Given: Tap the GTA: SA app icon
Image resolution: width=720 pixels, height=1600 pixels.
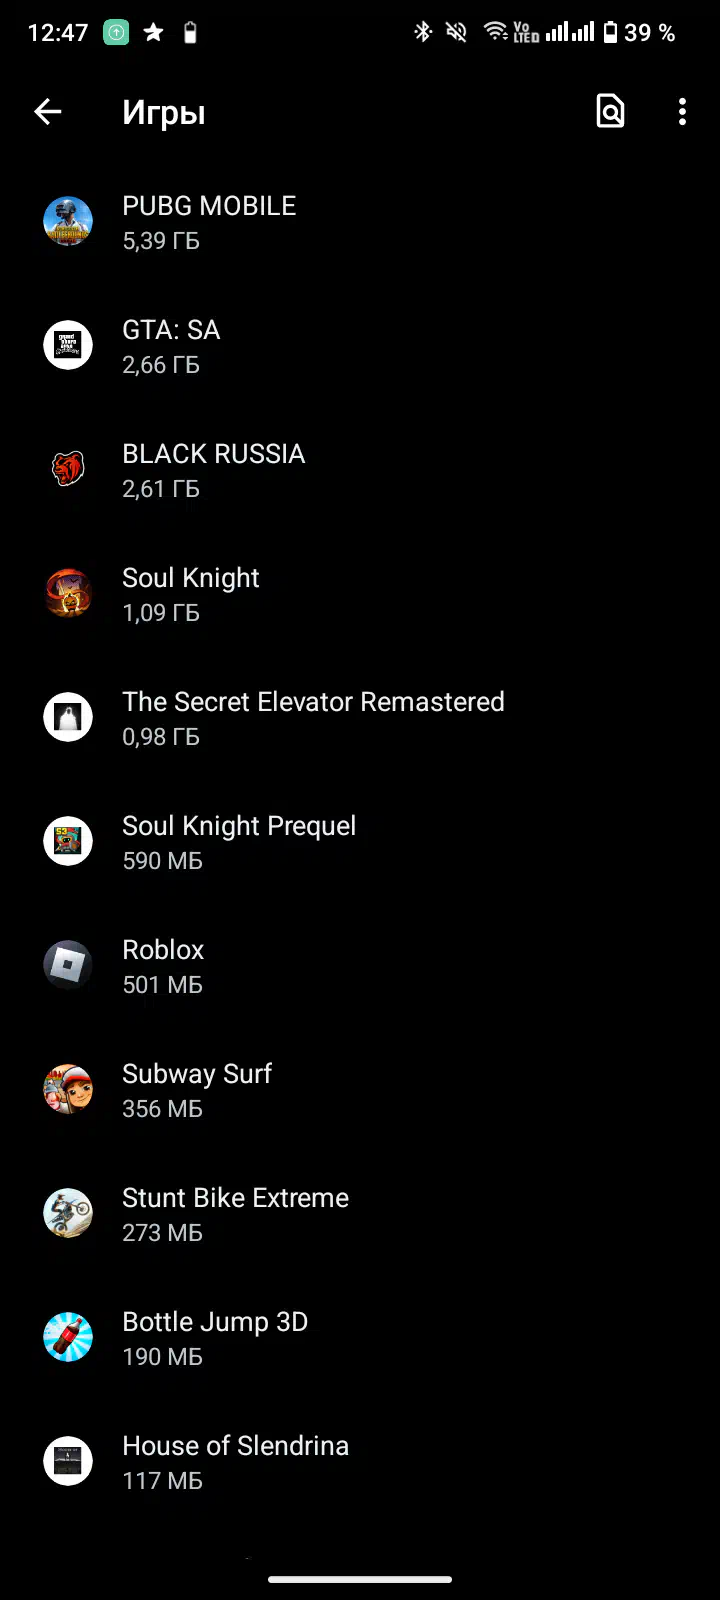Looking at the screenshot, I should (x=68, y=345).
